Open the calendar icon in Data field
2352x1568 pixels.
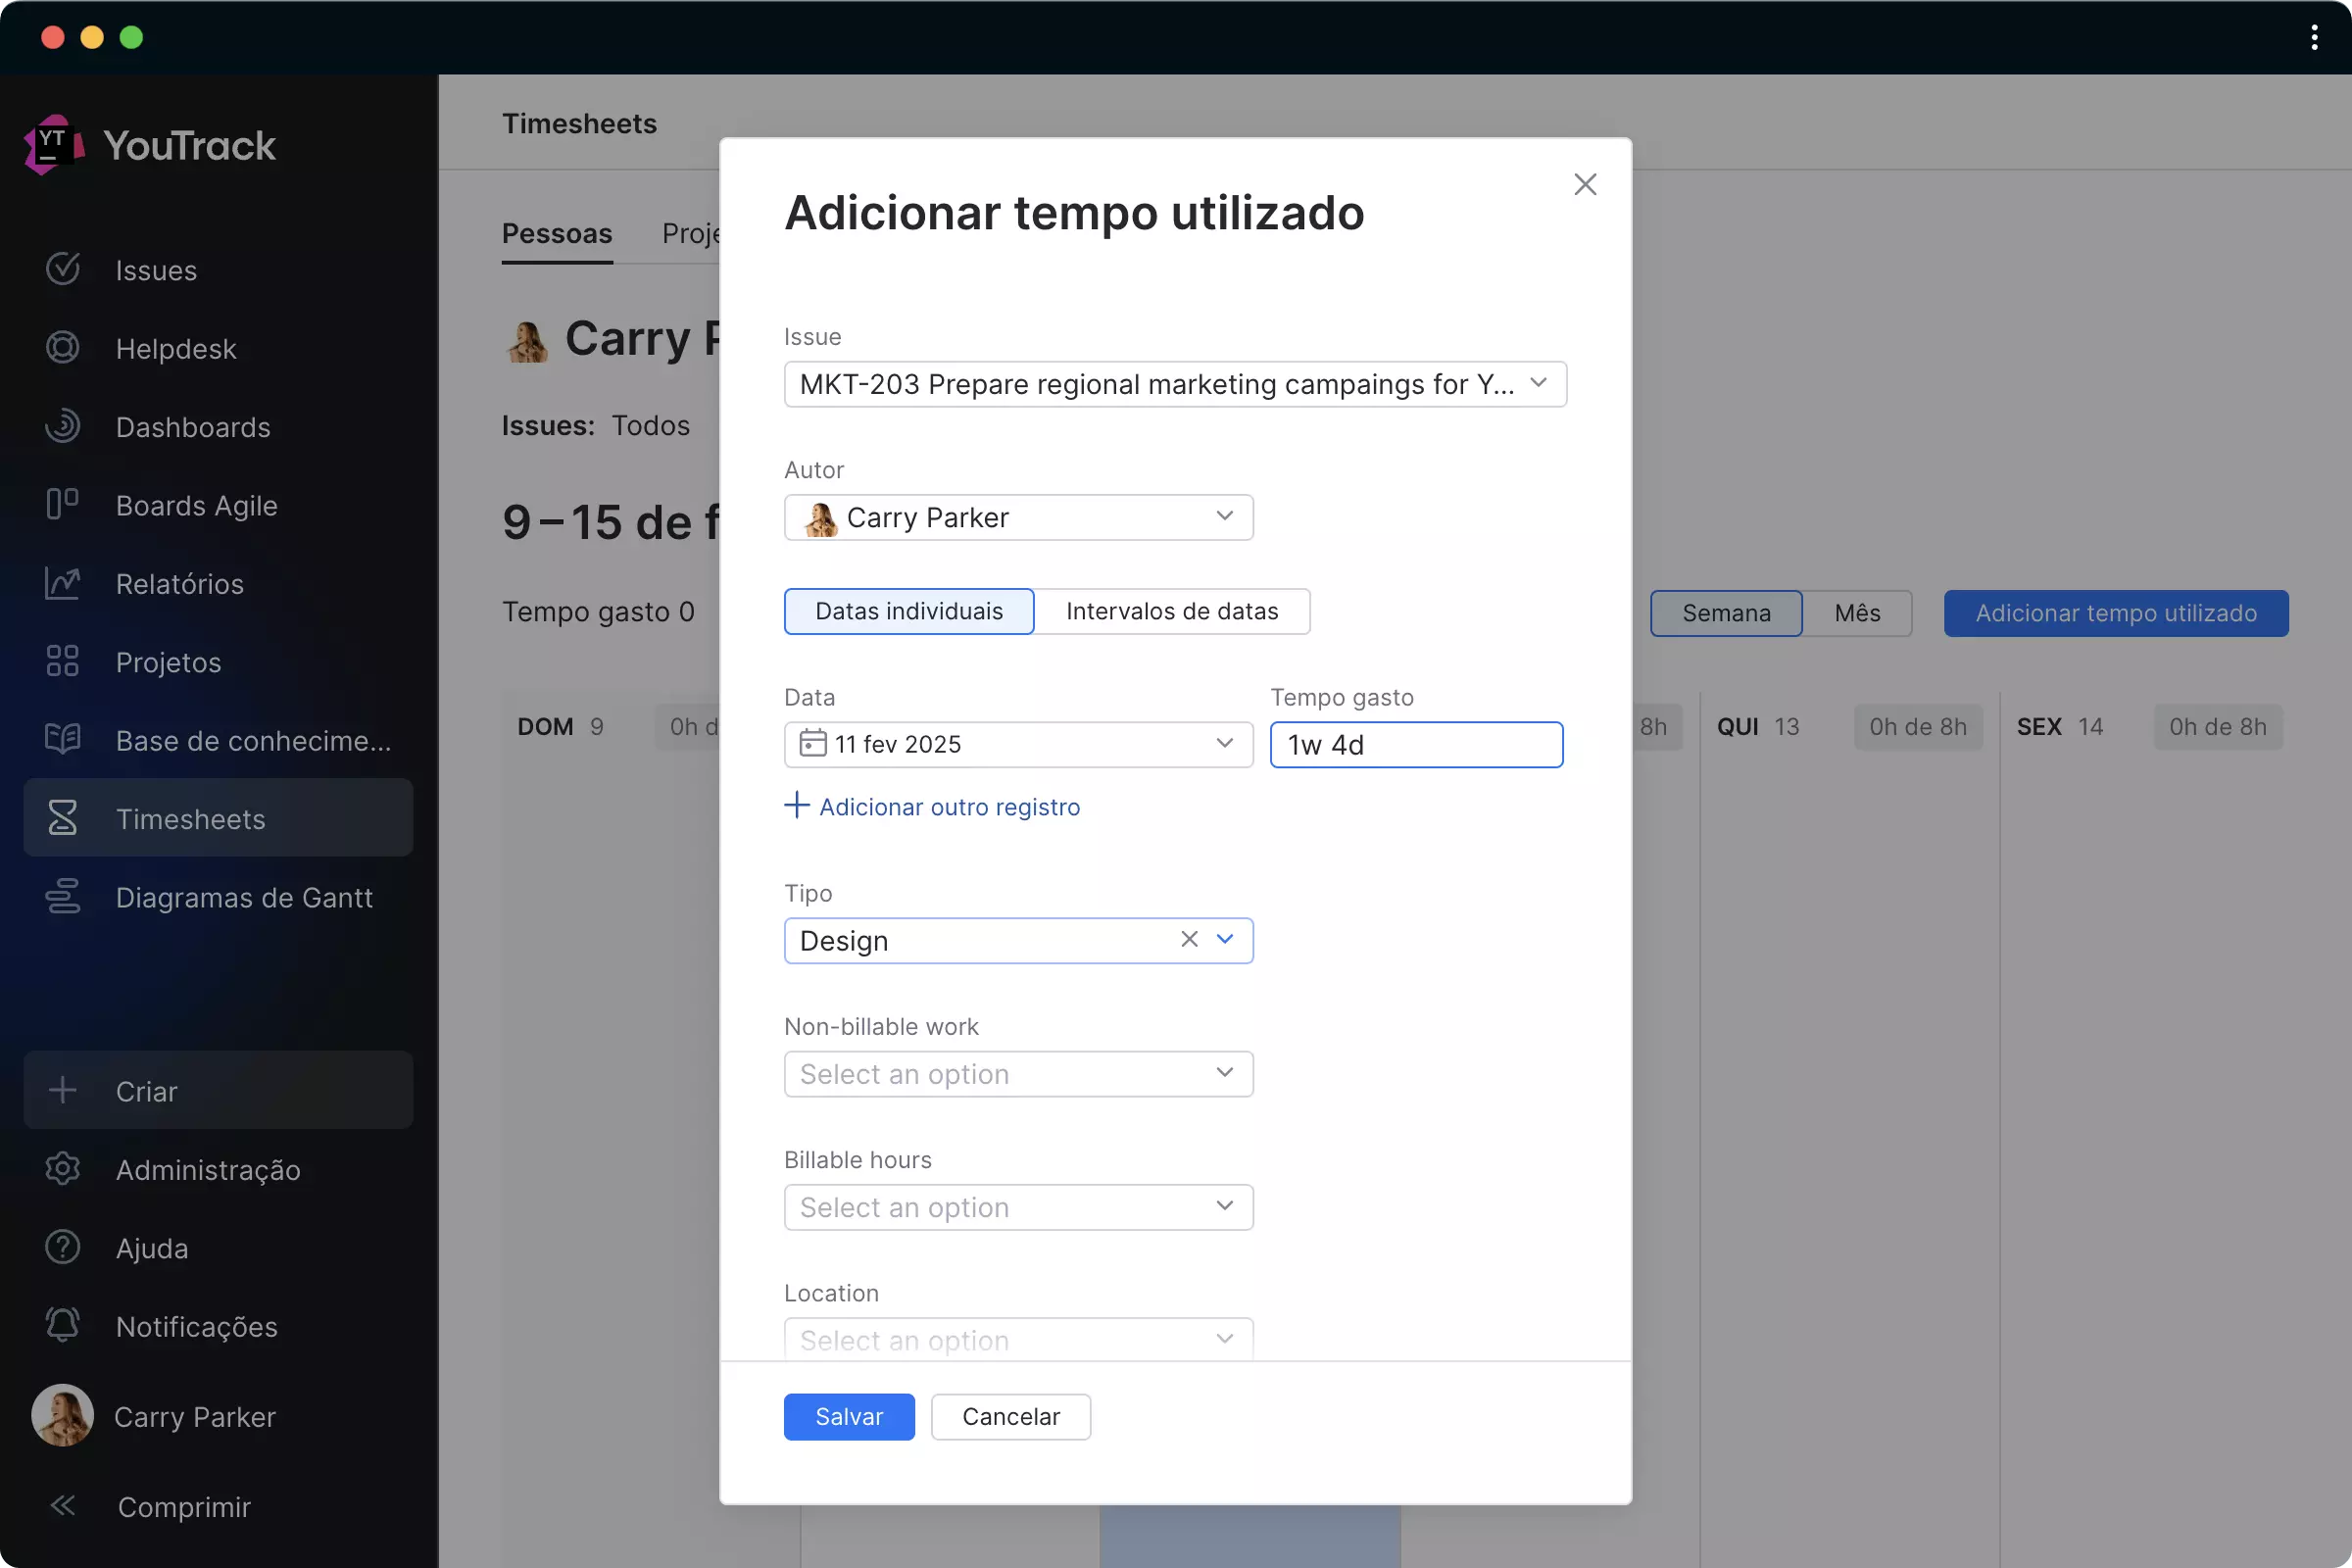[x=812, y=744]
